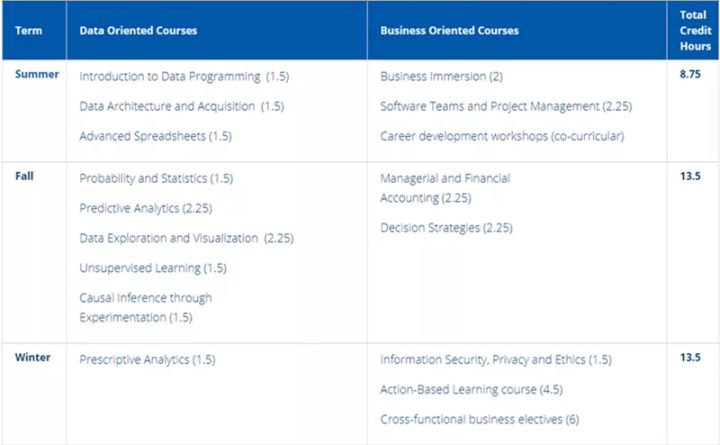The height and width of the screenshot is (445, 720).
Task: Click Software Teams and Project Management
Action: pyautogui.click(x=506, y=106)
